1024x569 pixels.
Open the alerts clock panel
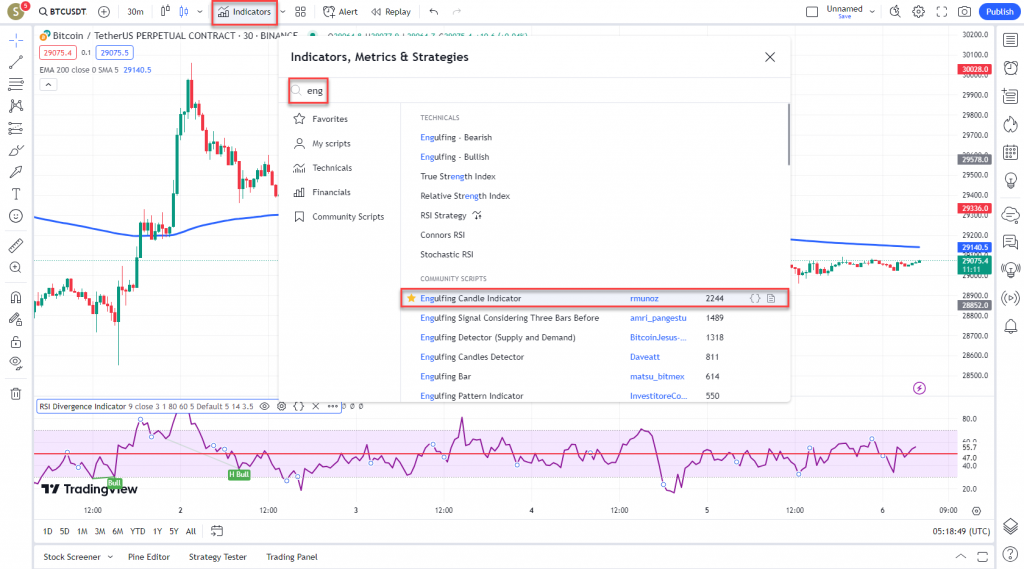[x=1010, y=68]
